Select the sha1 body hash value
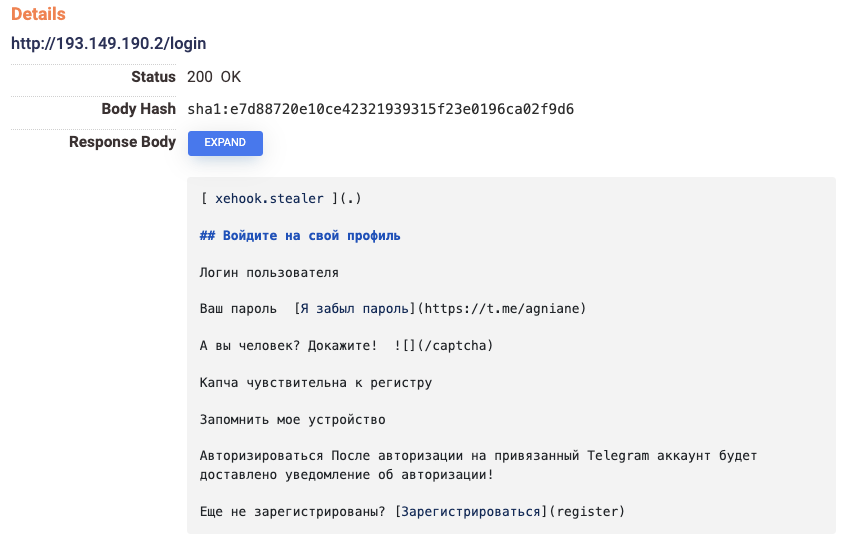Screen dimensions: 858x554 point(380,109)
